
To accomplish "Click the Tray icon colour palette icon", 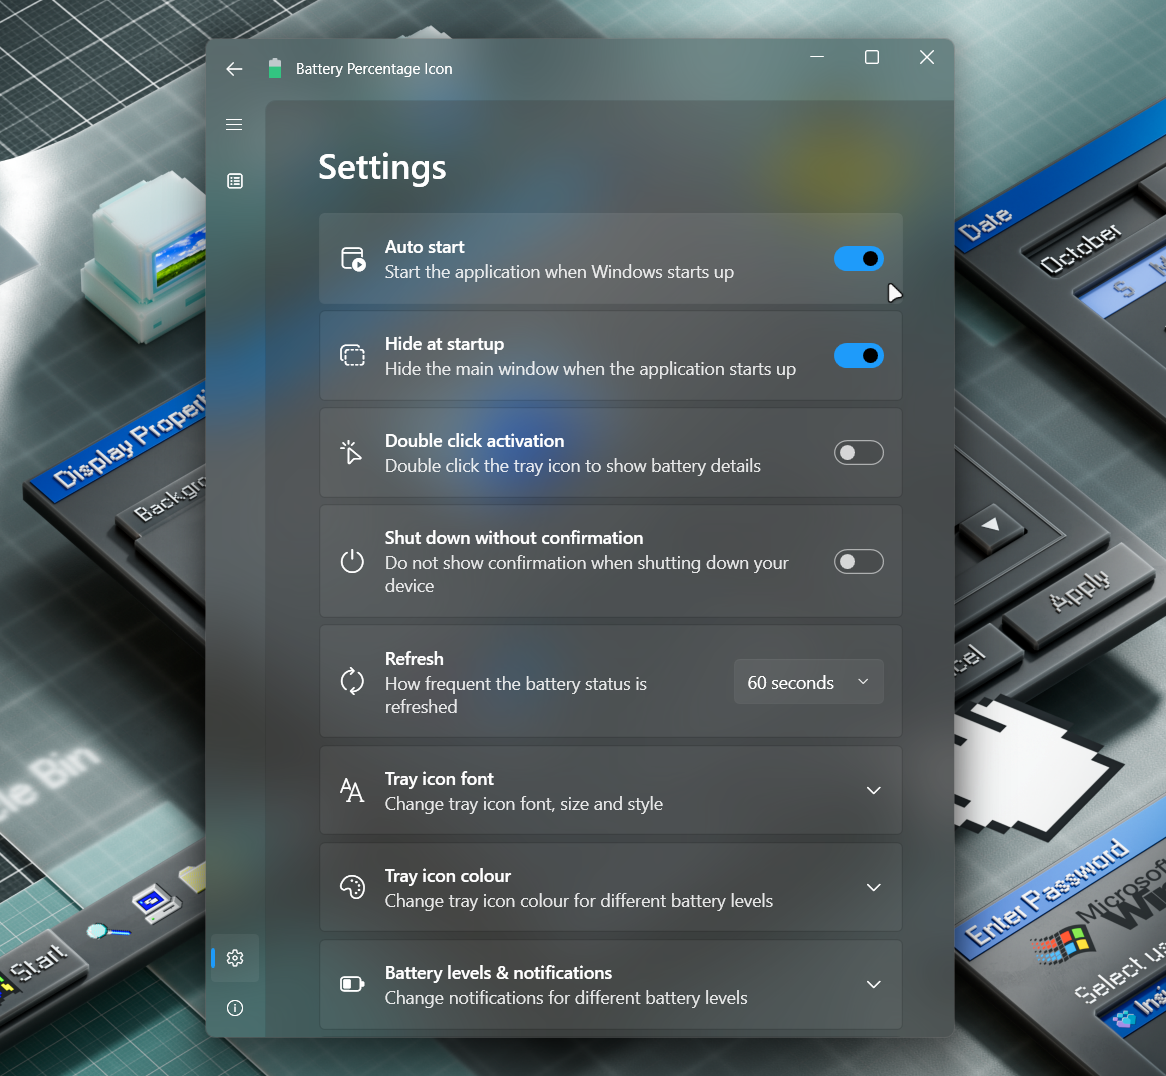I will click(x=352, y=887).
